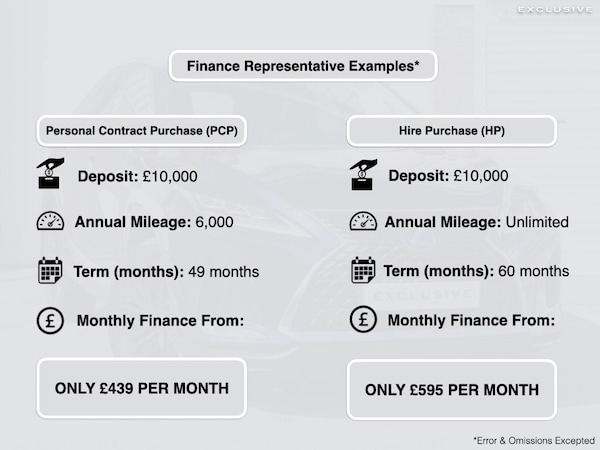Click the PCP deposit hand-coin icon

click(50, 172)
